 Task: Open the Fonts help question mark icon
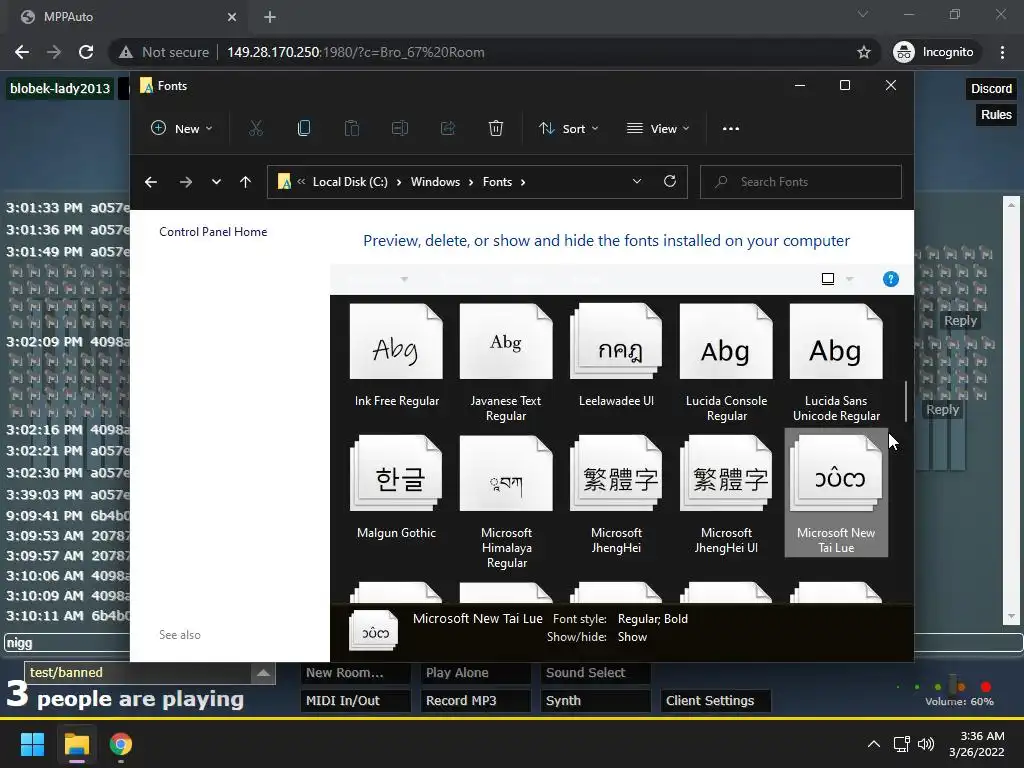(x=890, y=279)
